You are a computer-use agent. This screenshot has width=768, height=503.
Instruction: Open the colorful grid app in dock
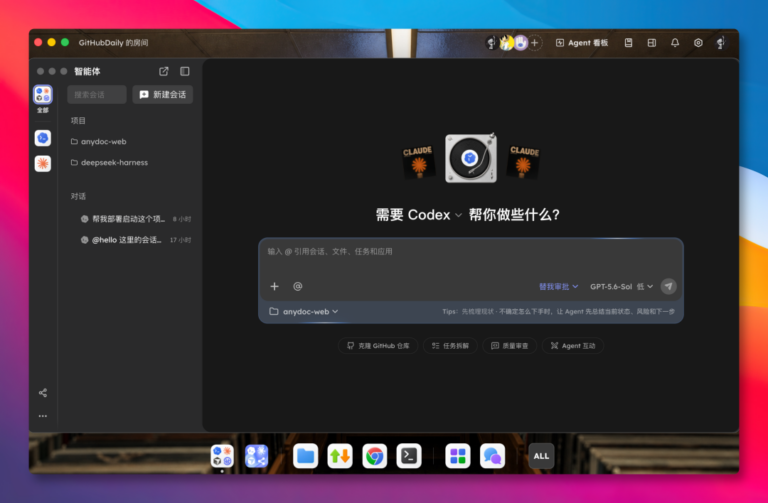coord(458,456)
